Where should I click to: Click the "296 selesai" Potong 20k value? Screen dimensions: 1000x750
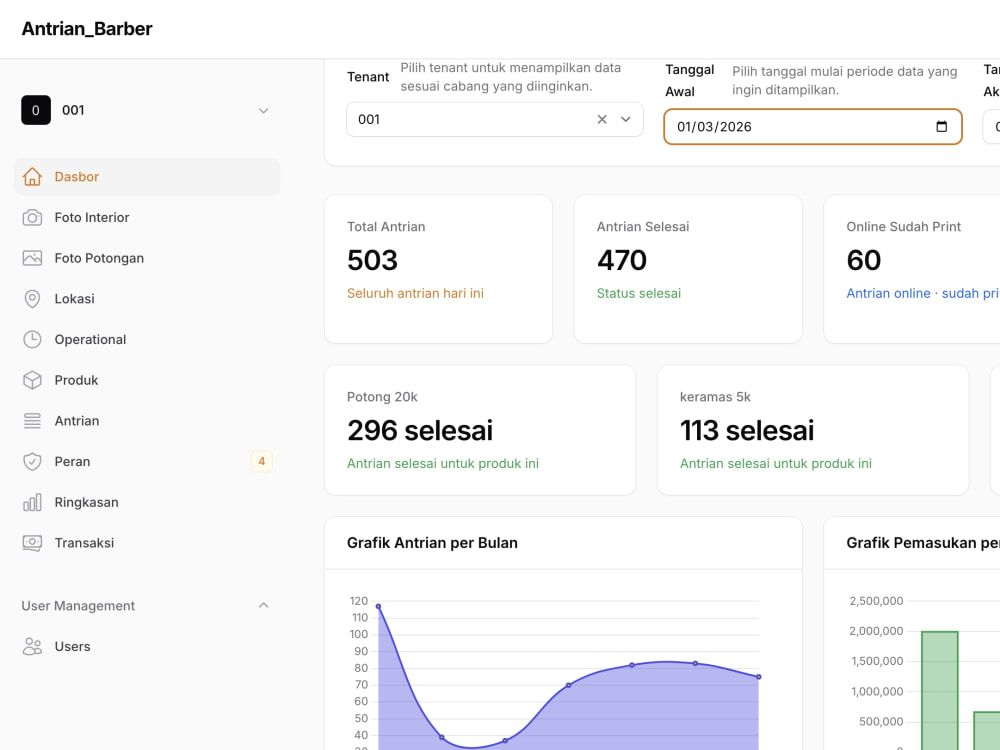point(420,430)
